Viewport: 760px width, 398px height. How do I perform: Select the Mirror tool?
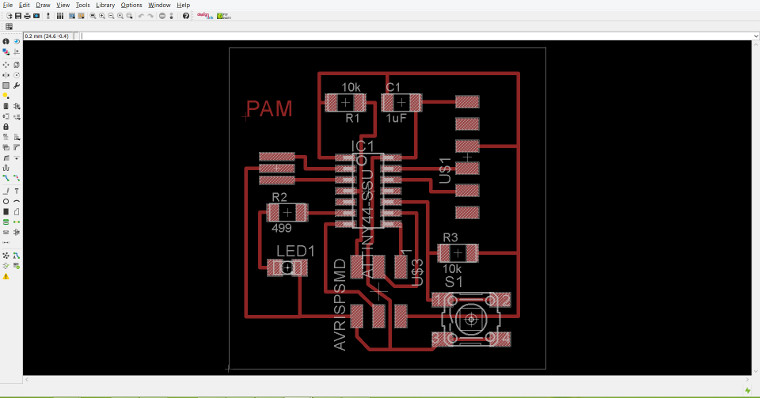click(x=6, y=75)
